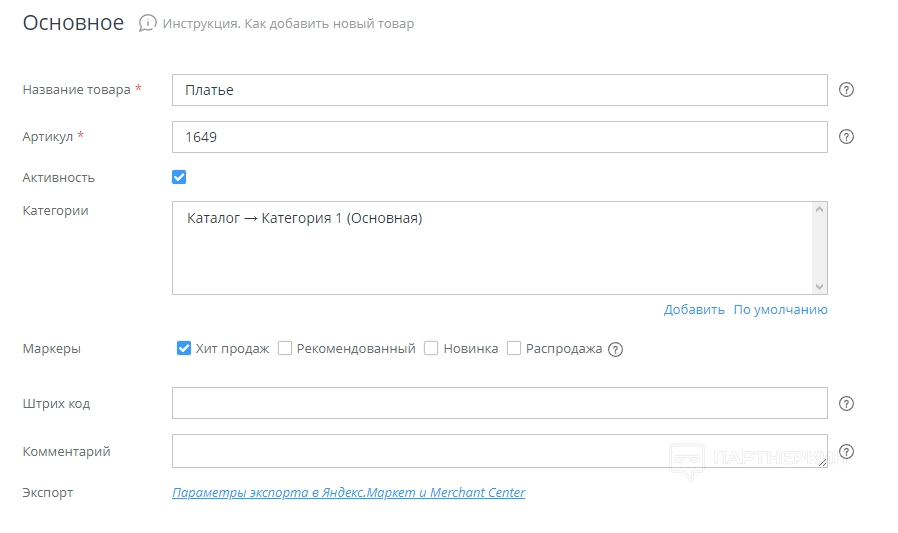This screenshot has width=898, height=533.
Task: Open Инструкция. Как добавить новый товар
Action: point(288,24)
